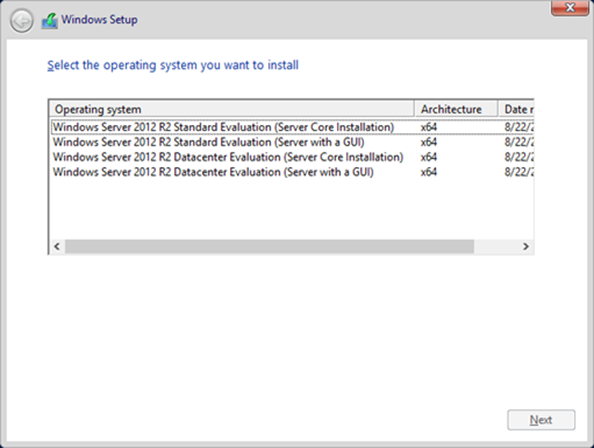Click the Date column header
The image size is (594, 448).
(x=516, y=109)
